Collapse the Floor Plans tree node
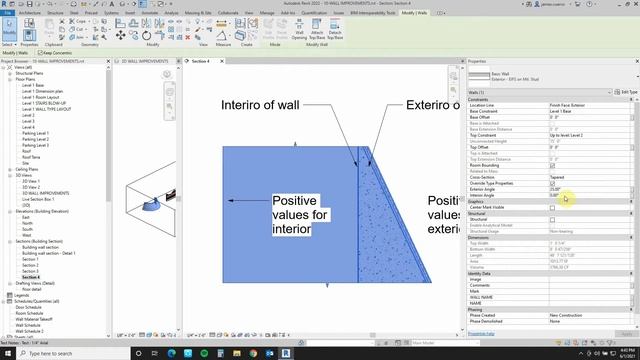The image size is (640, 360). pos(10,80)
